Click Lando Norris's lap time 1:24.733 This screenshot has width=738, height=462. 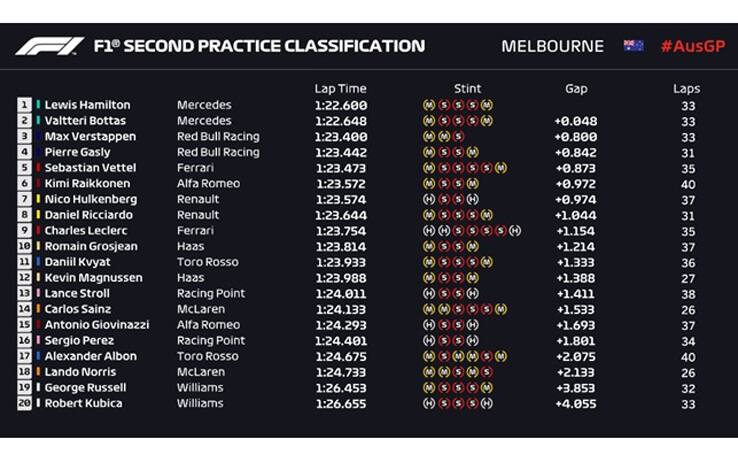pyautogui.click(x=340, y=372)
